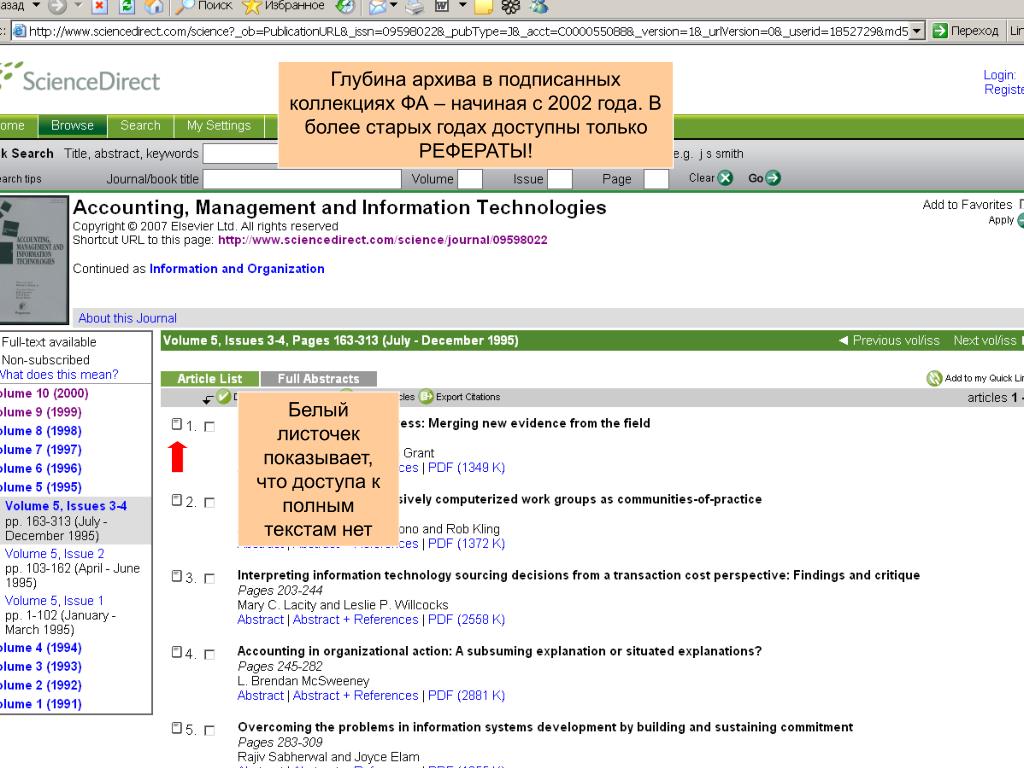The height and width of the screenshot is (768, 1024).
Task: Go to Previous vol/iss
Action: (889, 340)
